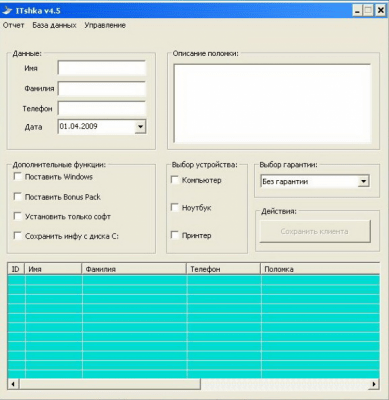Click inside the Описание поломки text area
389x400 pixels.
(272, 104)
